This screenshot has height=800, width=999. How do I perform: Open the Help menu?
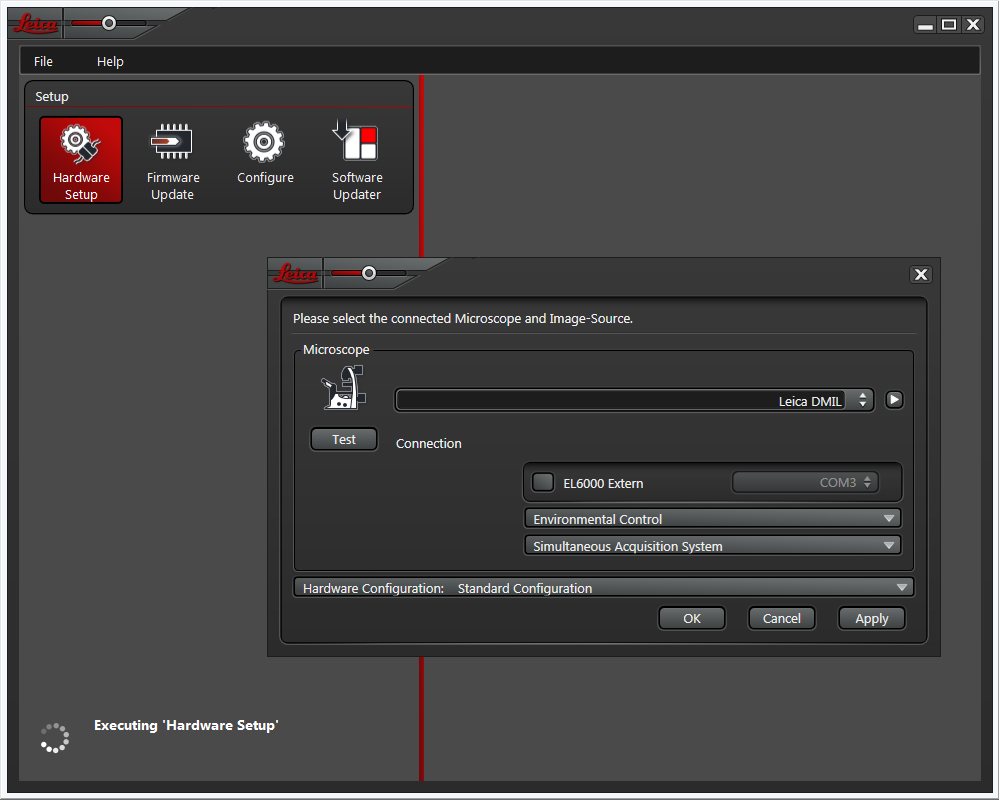point(110,62)
